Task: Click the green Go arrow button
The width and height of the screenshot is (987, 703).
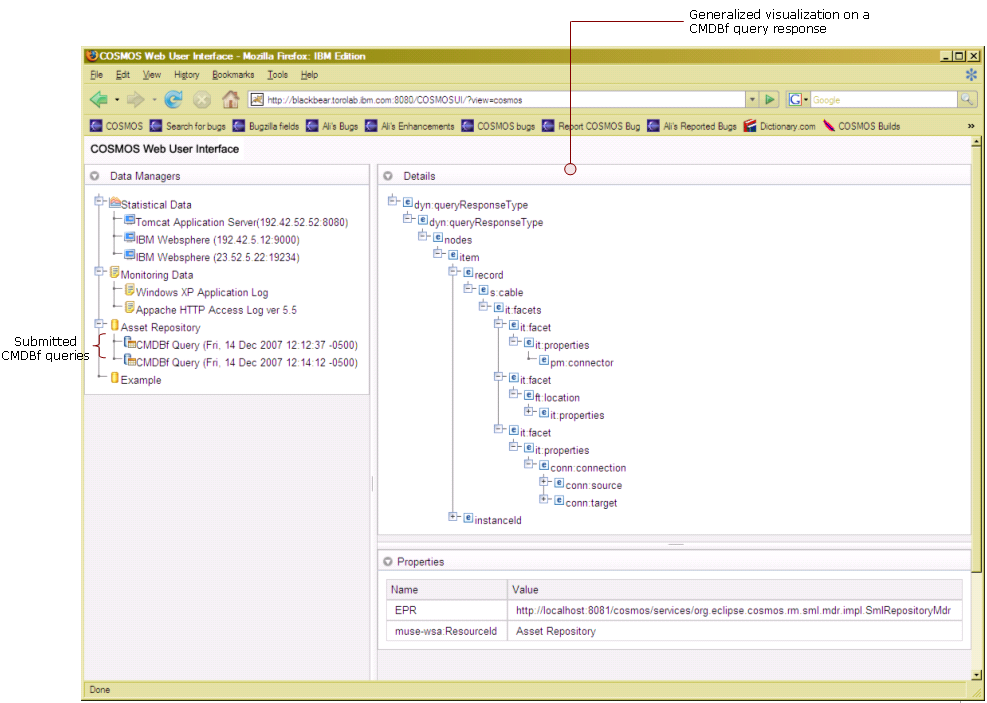Action: click(x=769, y=99)
